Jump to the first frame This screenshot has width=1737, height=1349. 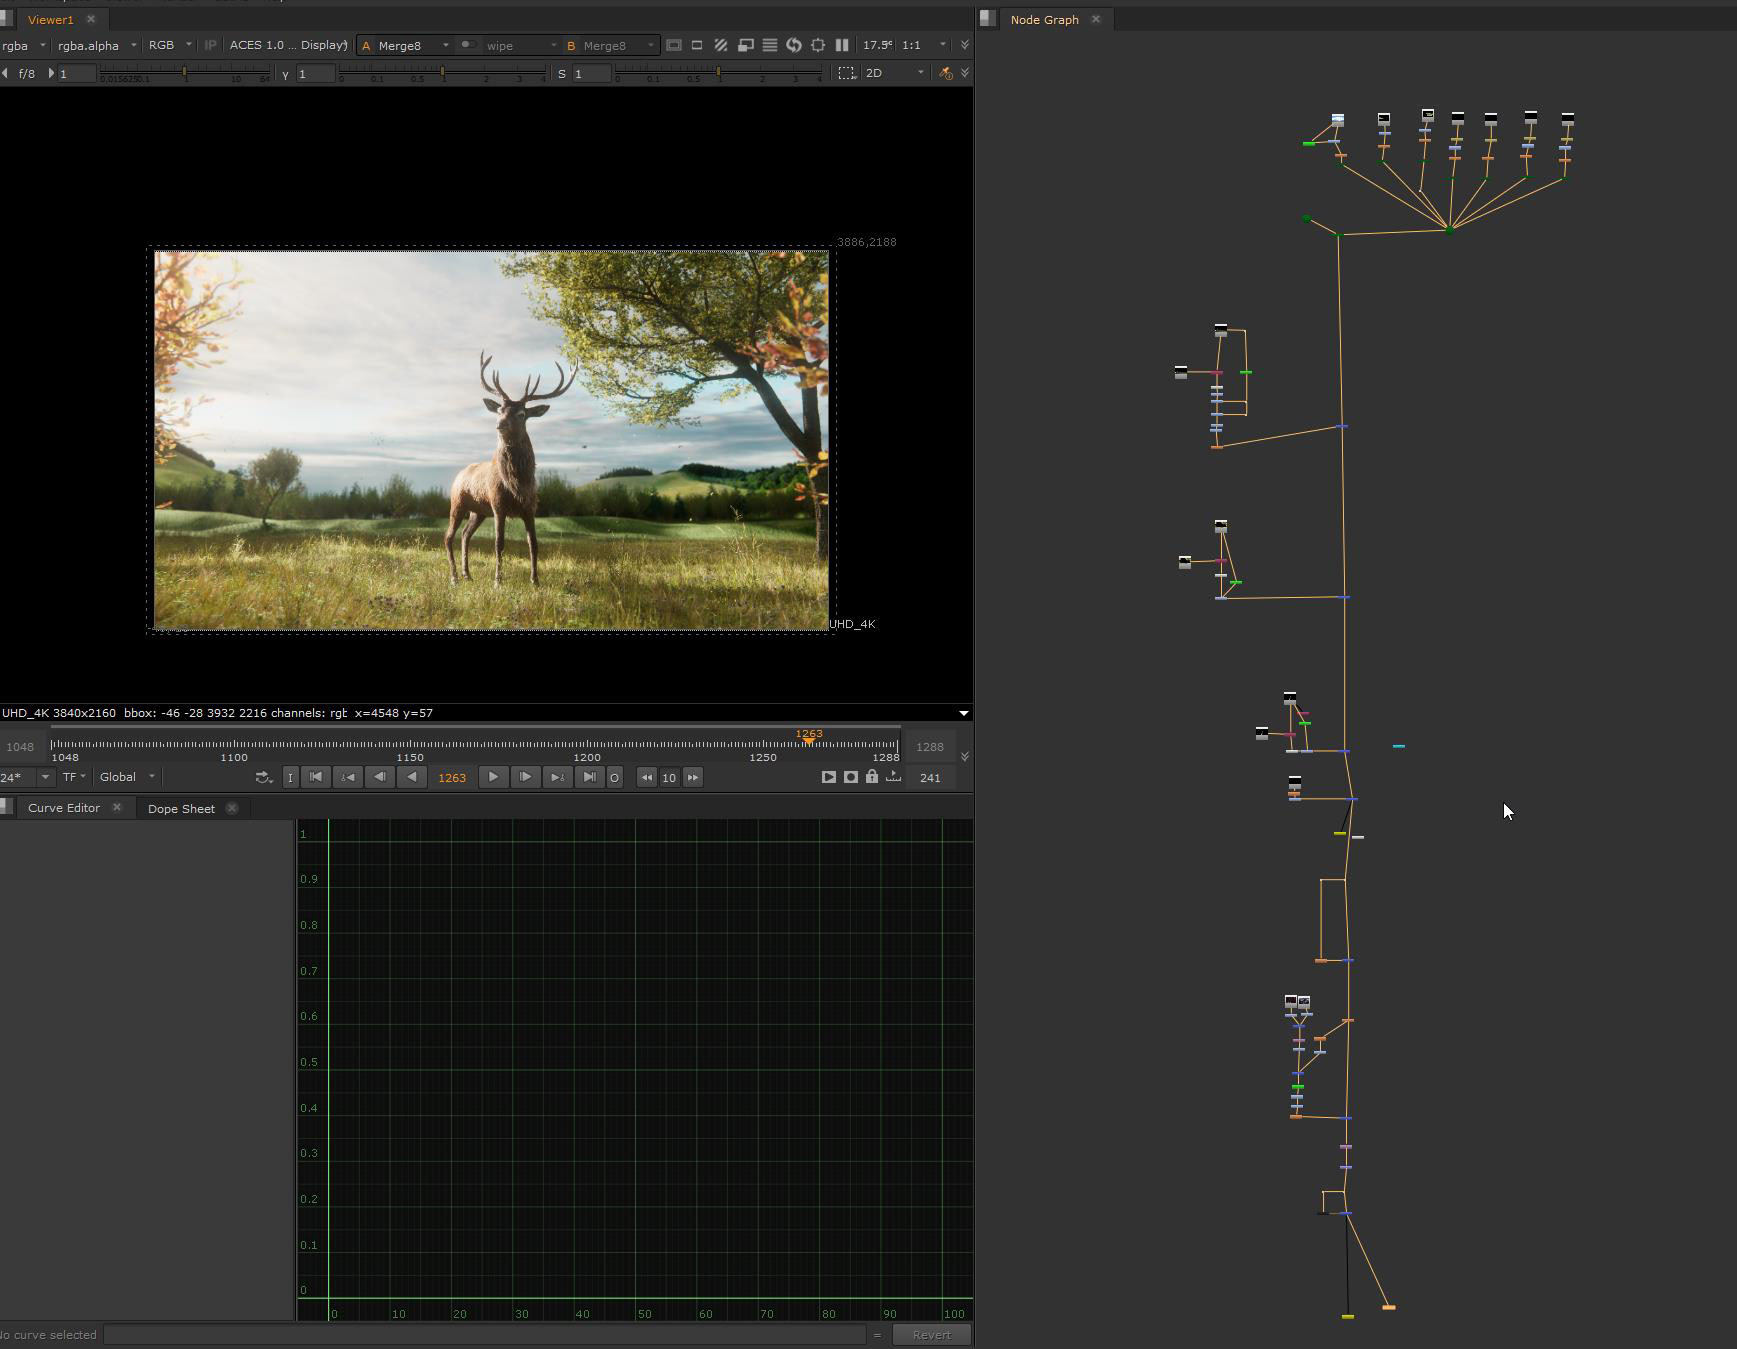(x=316, y=777)
